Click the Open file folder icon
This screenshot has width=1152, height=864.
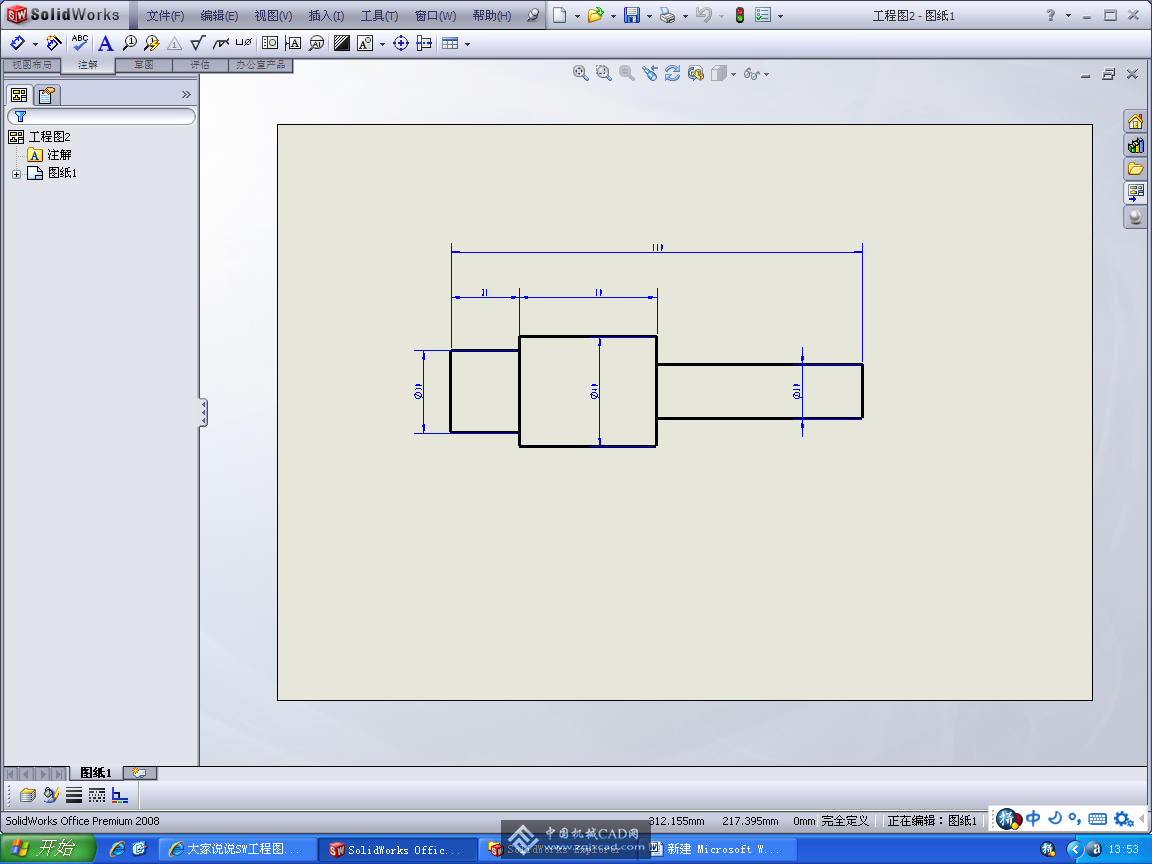point(595,15)
